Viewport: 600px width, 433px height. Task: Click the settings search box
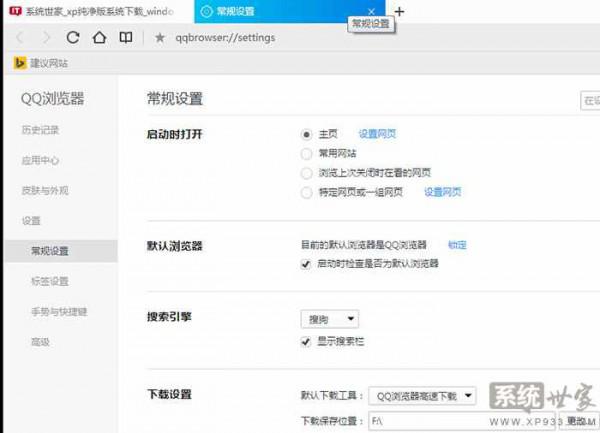point(590,101)
